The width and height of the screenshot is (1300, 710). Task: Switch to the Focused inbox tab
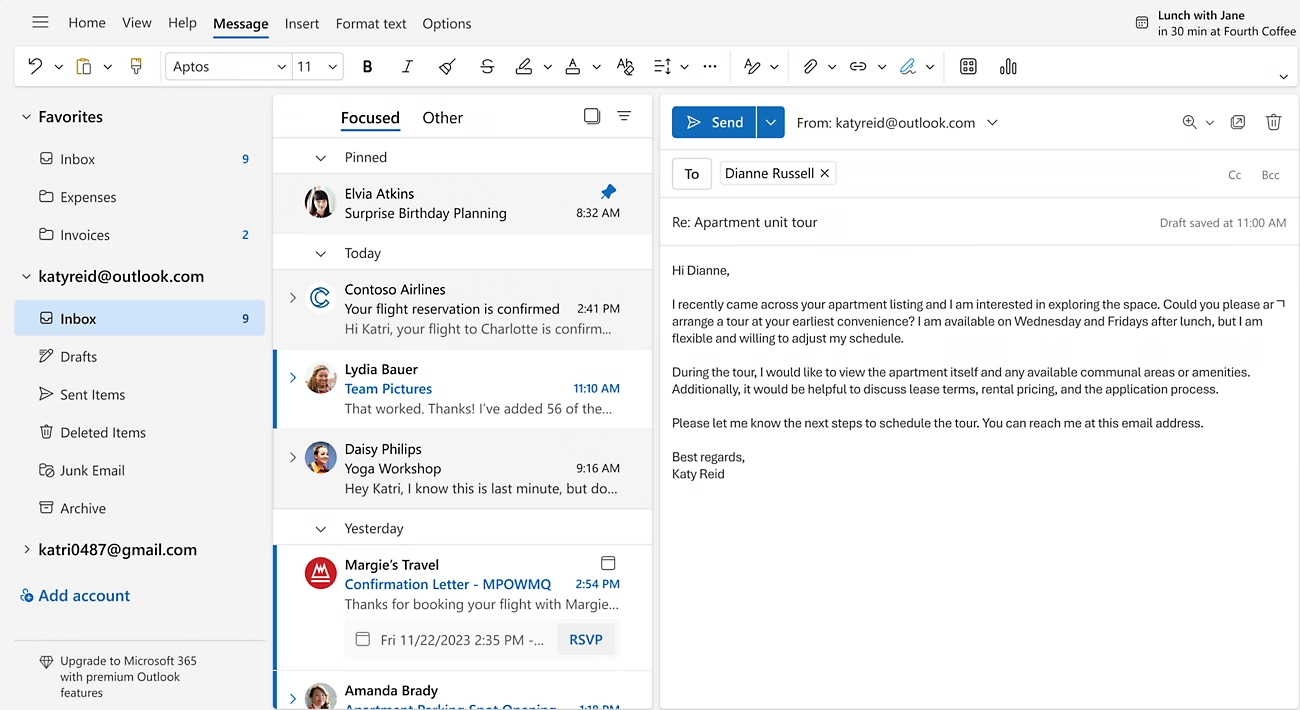[x=370, y=117]
